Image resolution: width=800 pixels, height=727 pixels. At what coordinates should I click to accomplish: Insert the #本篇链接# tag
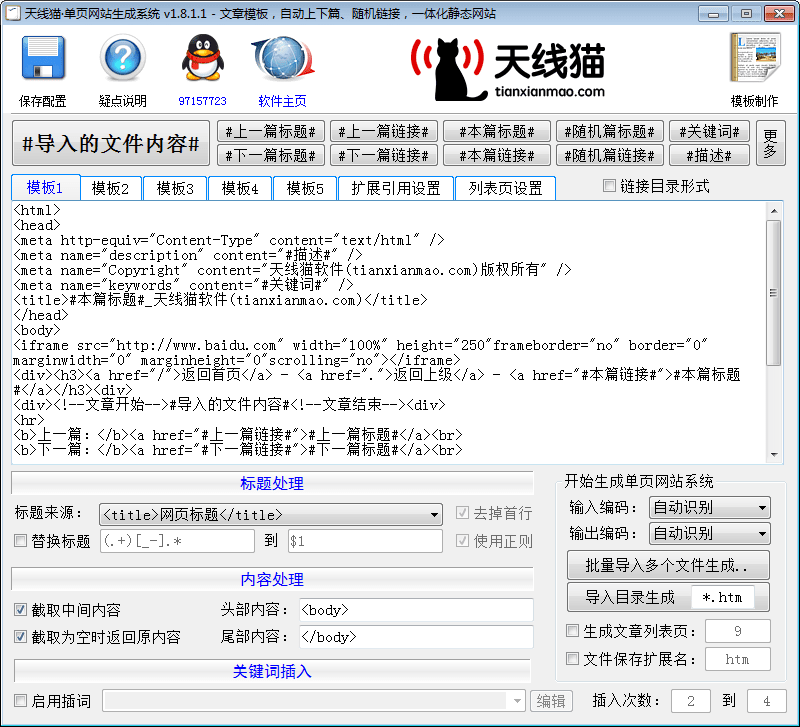point(497,155)
